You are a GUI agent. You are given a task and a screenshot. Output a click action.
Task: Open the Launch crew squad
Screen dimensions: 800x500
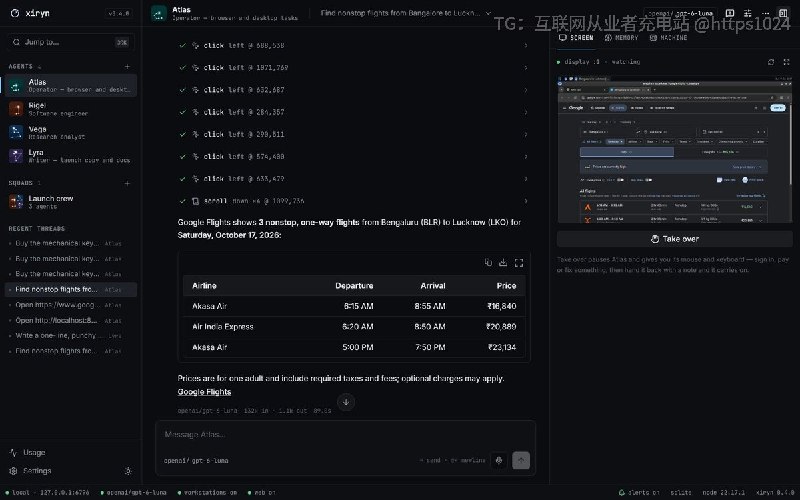coord(70,202)
